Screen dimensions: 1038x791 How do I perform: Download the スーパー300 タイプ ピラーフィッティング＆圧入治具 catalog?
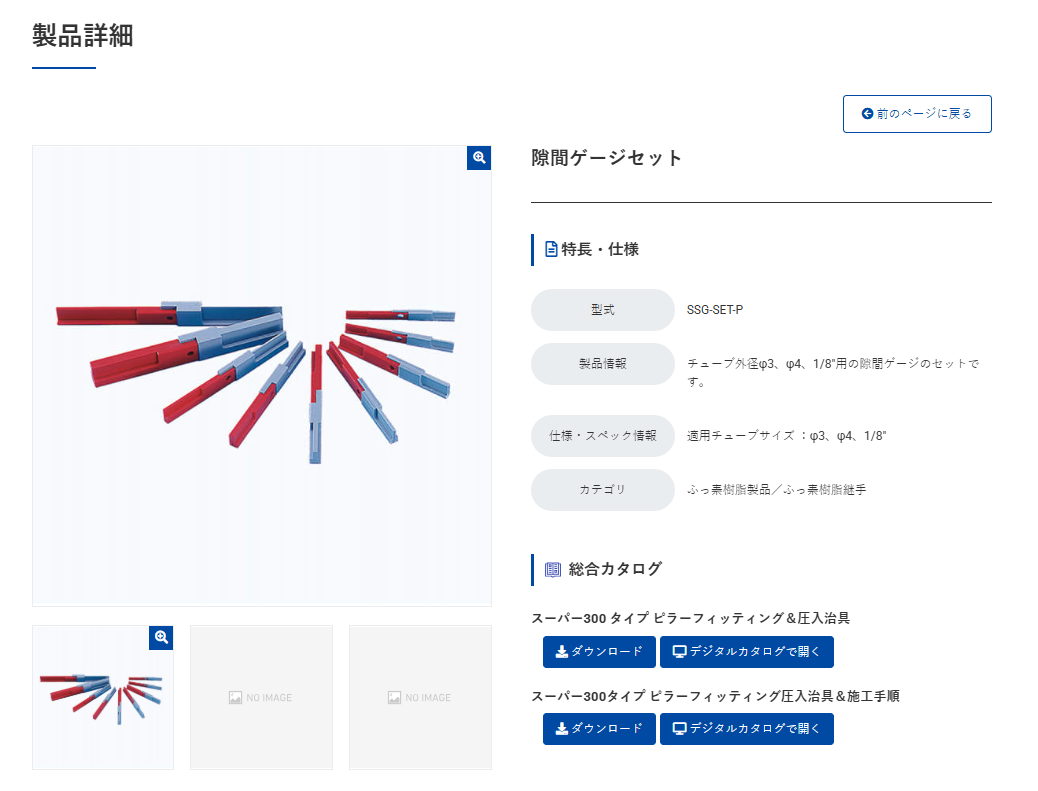[x=599, y=652]
